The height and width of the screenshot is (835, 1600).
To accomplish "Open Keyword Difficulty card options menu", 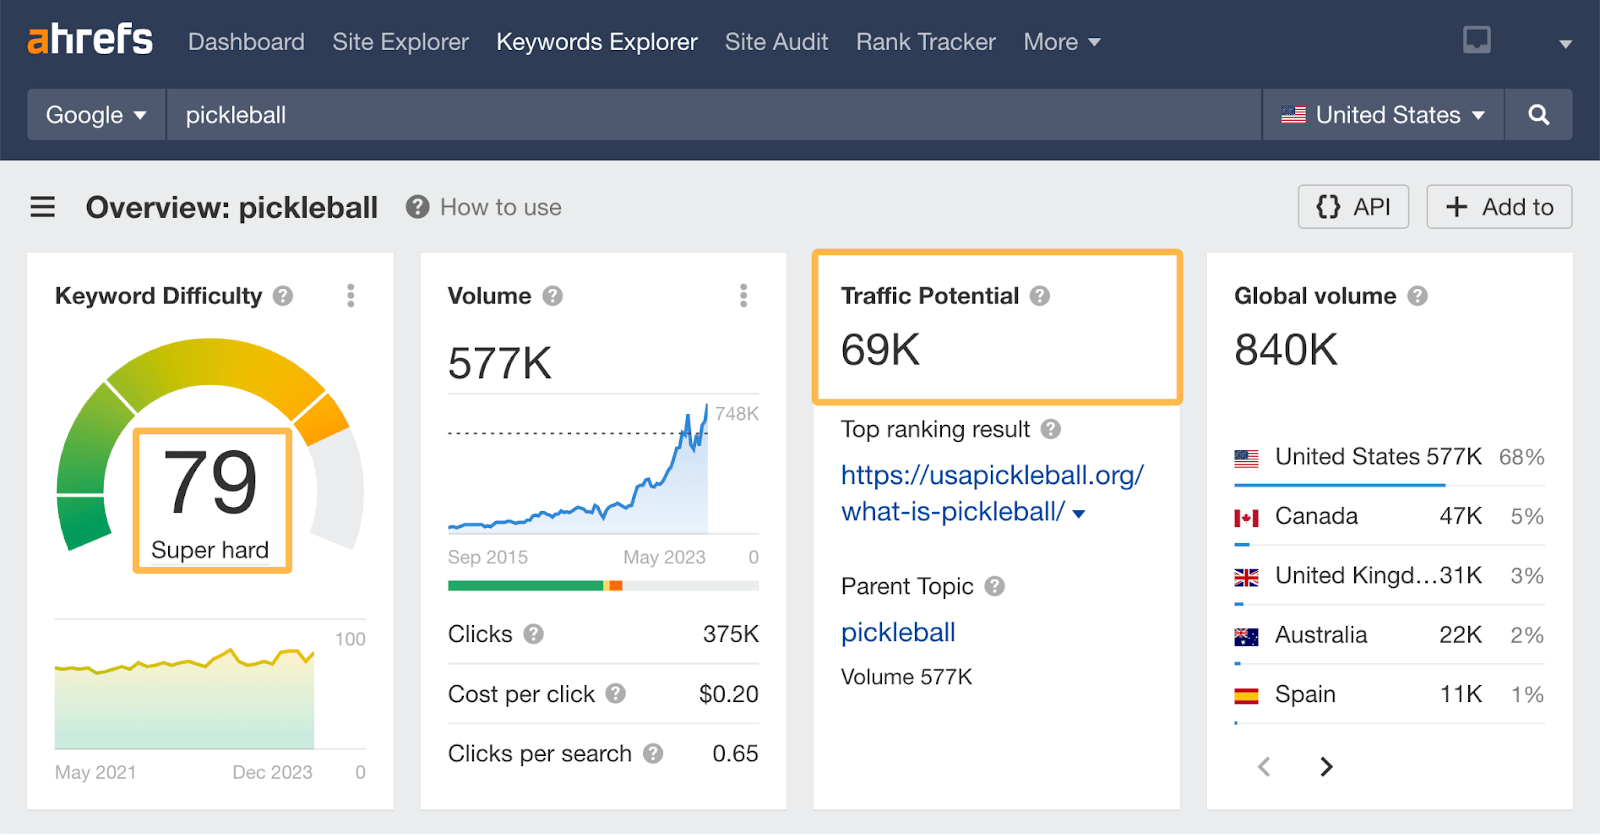I will coord(350,295).
